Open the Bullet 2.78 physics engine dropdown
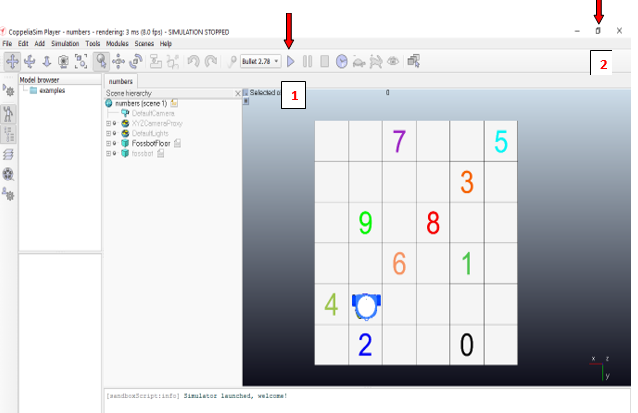The image size is (638, 413). click(261, 62)
